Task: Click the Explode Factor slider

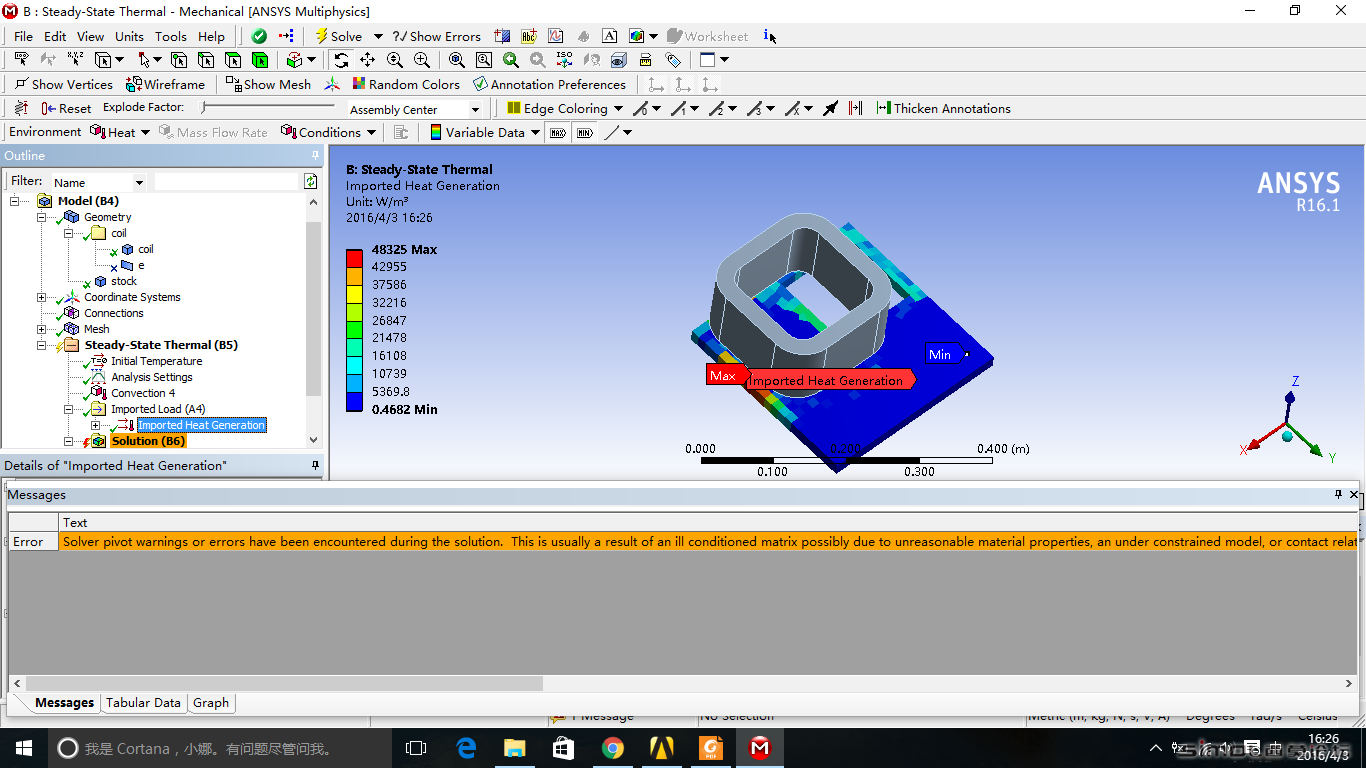Action: [x=268, y=107]
